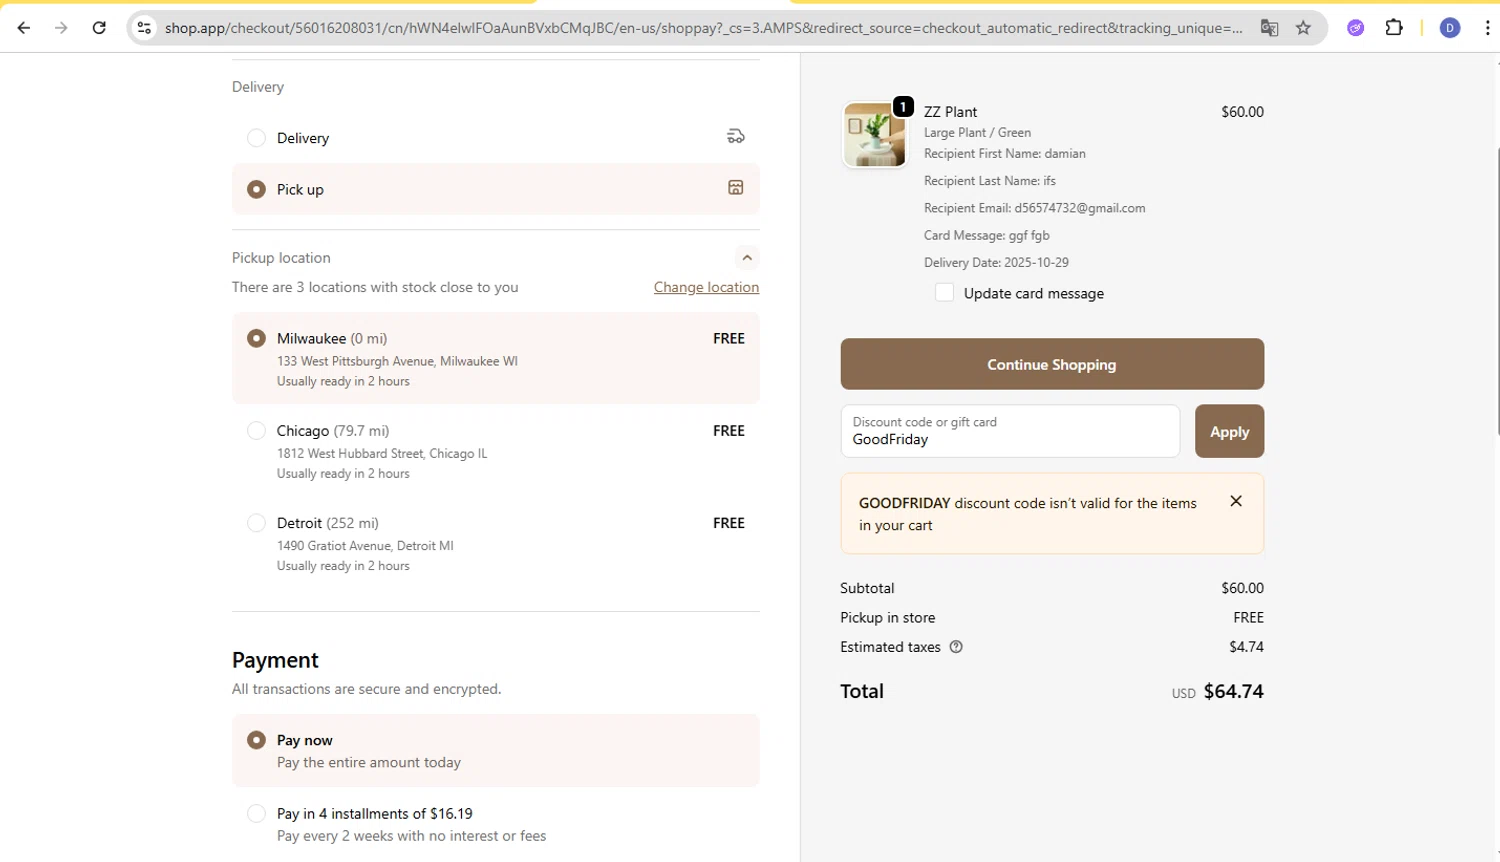Click the Detroit address 1490 Gratiot Avenue
The image size is (1500, 862).
365,545
